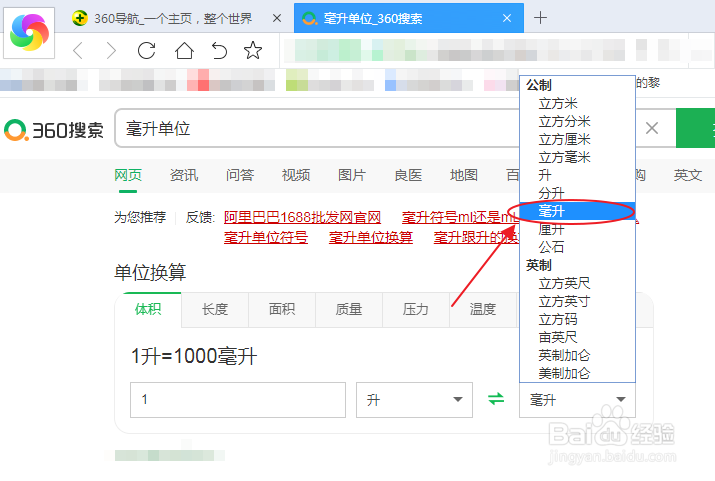Close the 360导航 tab
Screen dimensions: 715x481
tap(277, 18)
